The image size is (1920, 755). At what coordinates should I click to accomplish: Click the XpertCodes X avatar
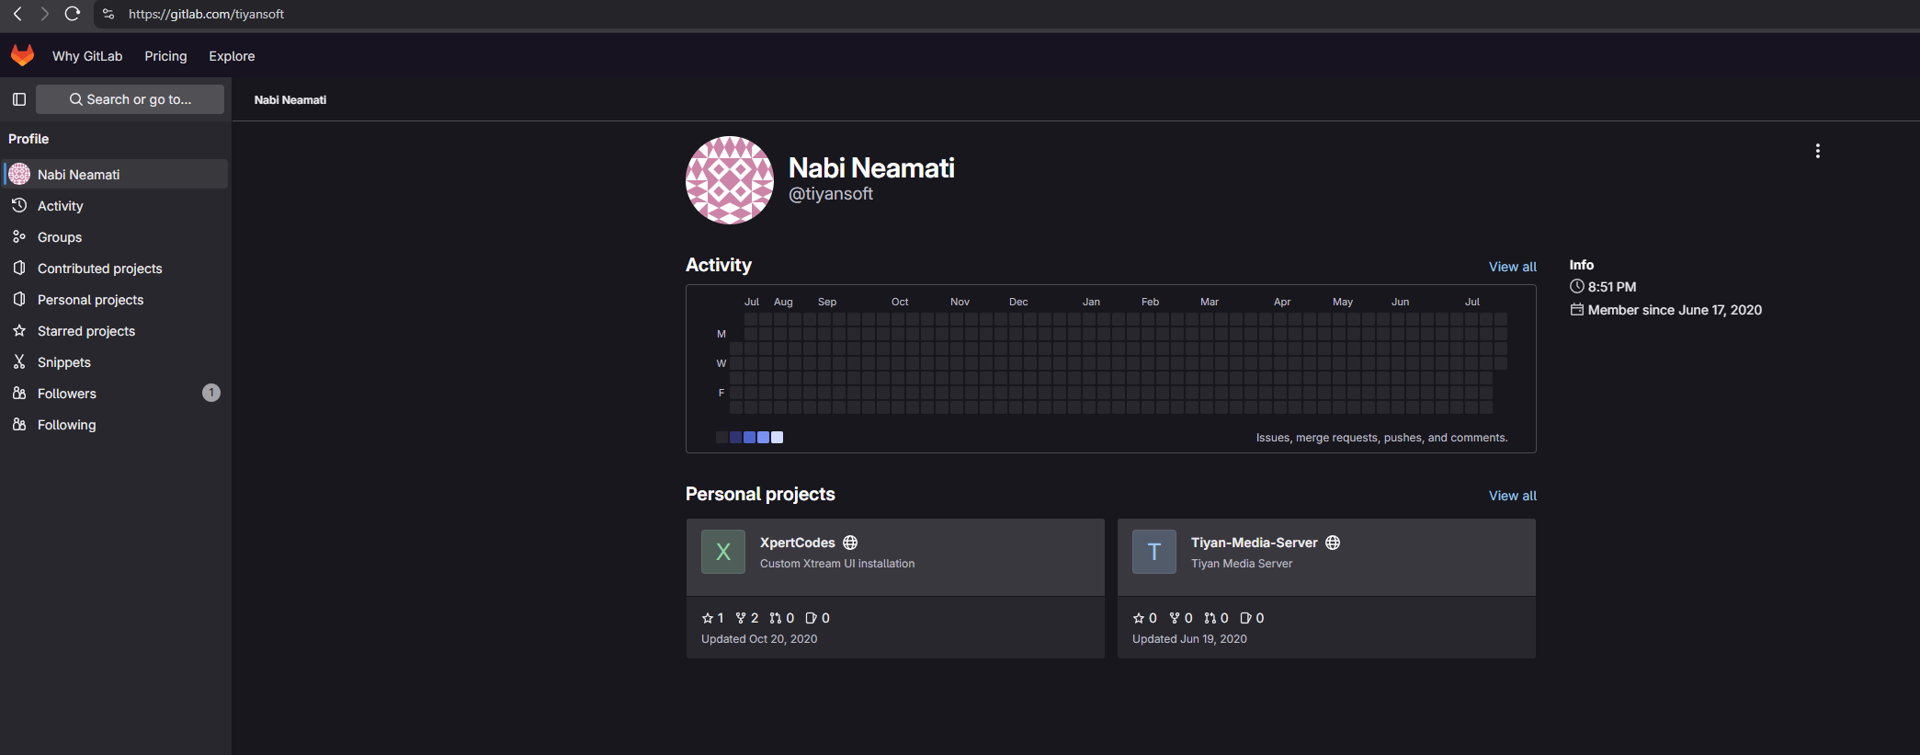(723, 552)
